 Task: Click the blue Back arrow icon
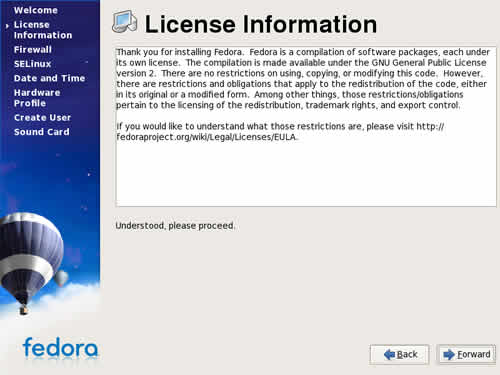click(x=389, y=354)
